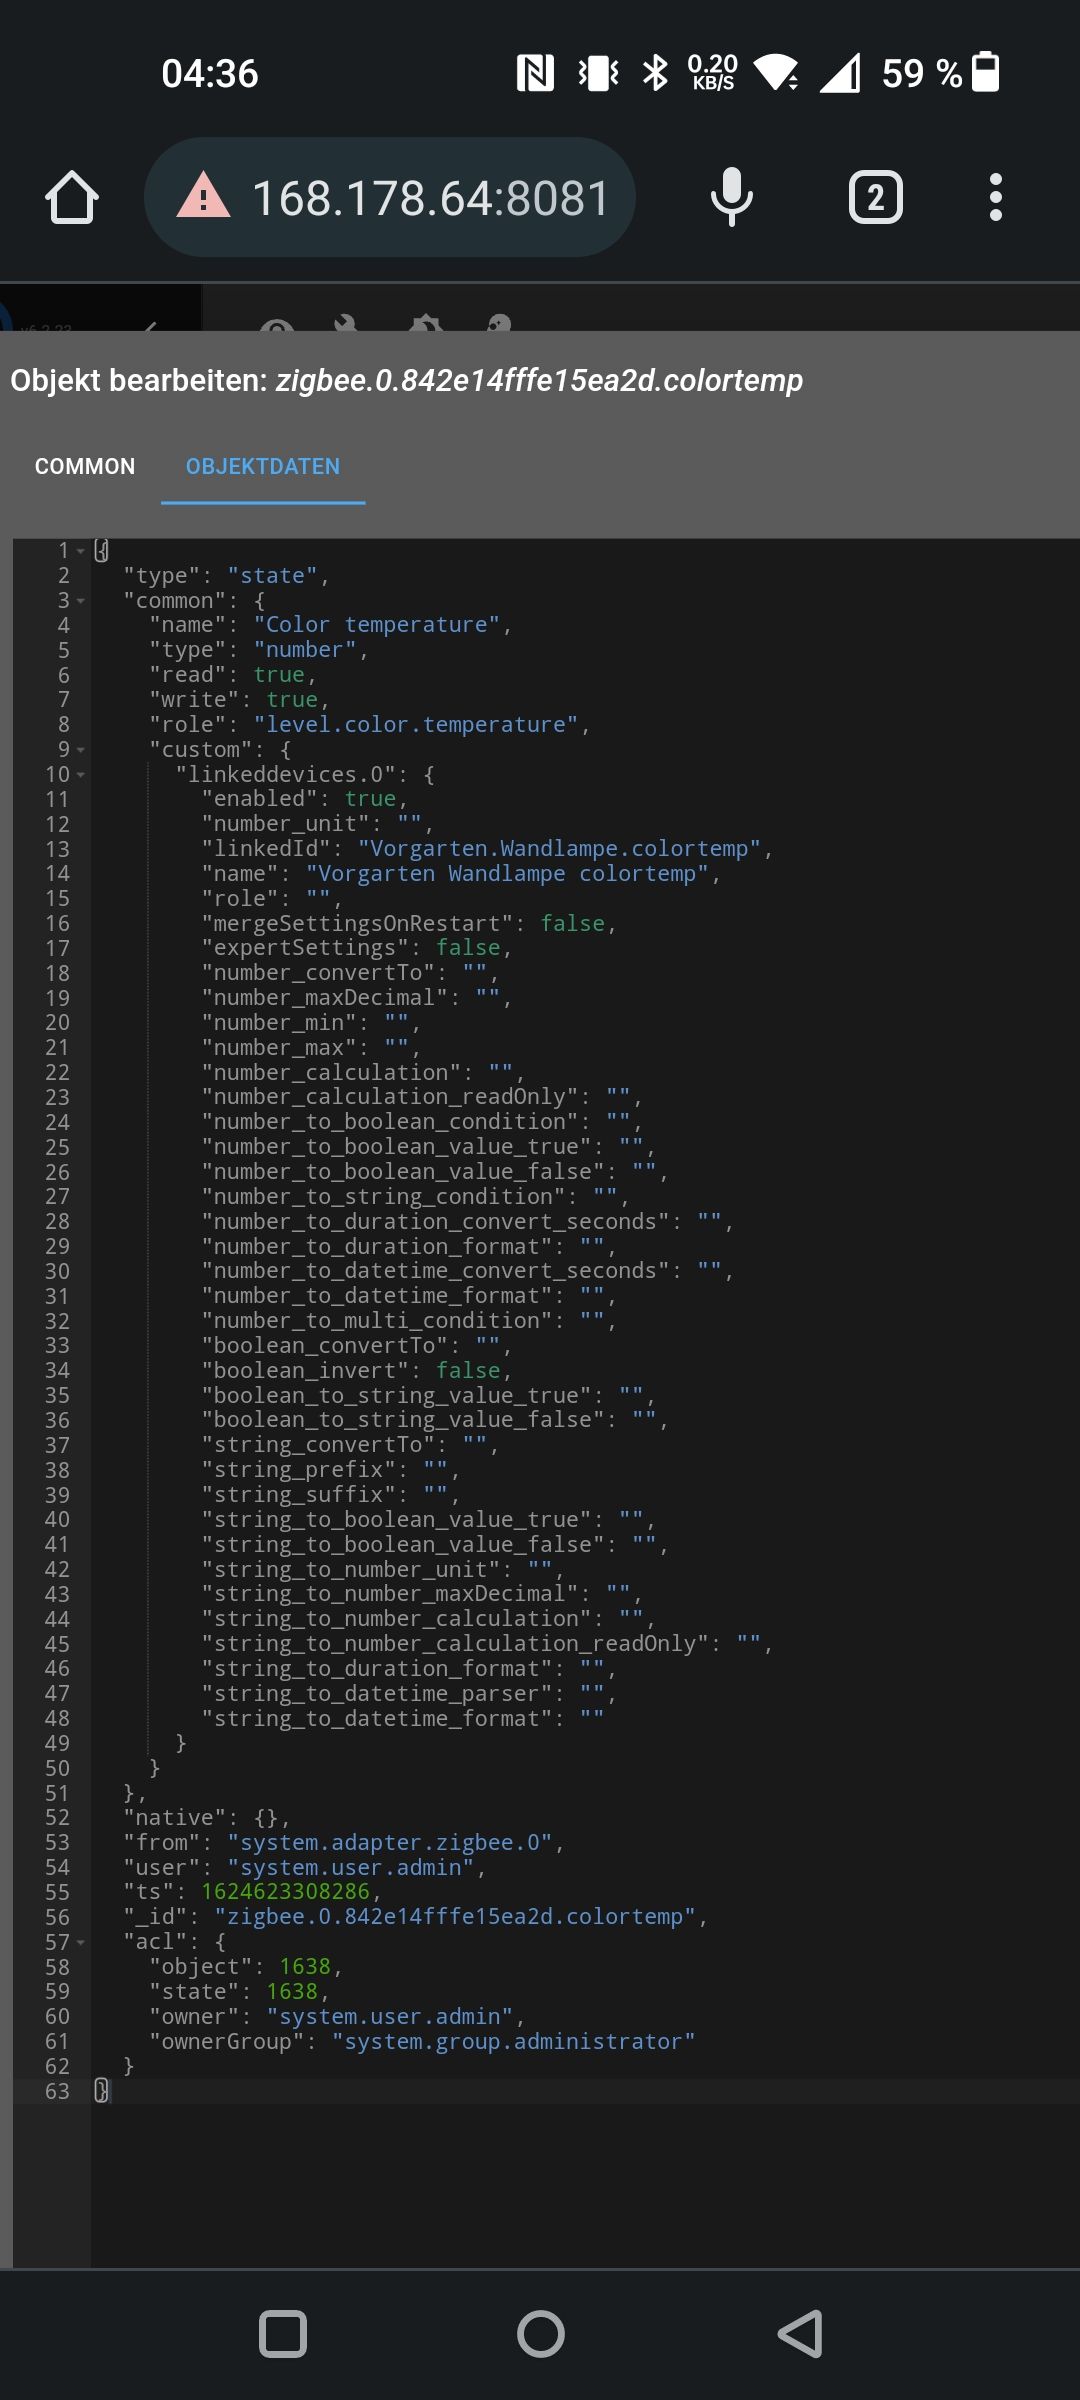1080x2400 pixels.
Task: Collapse the "common" block at line 3
Action: (81, 601)
